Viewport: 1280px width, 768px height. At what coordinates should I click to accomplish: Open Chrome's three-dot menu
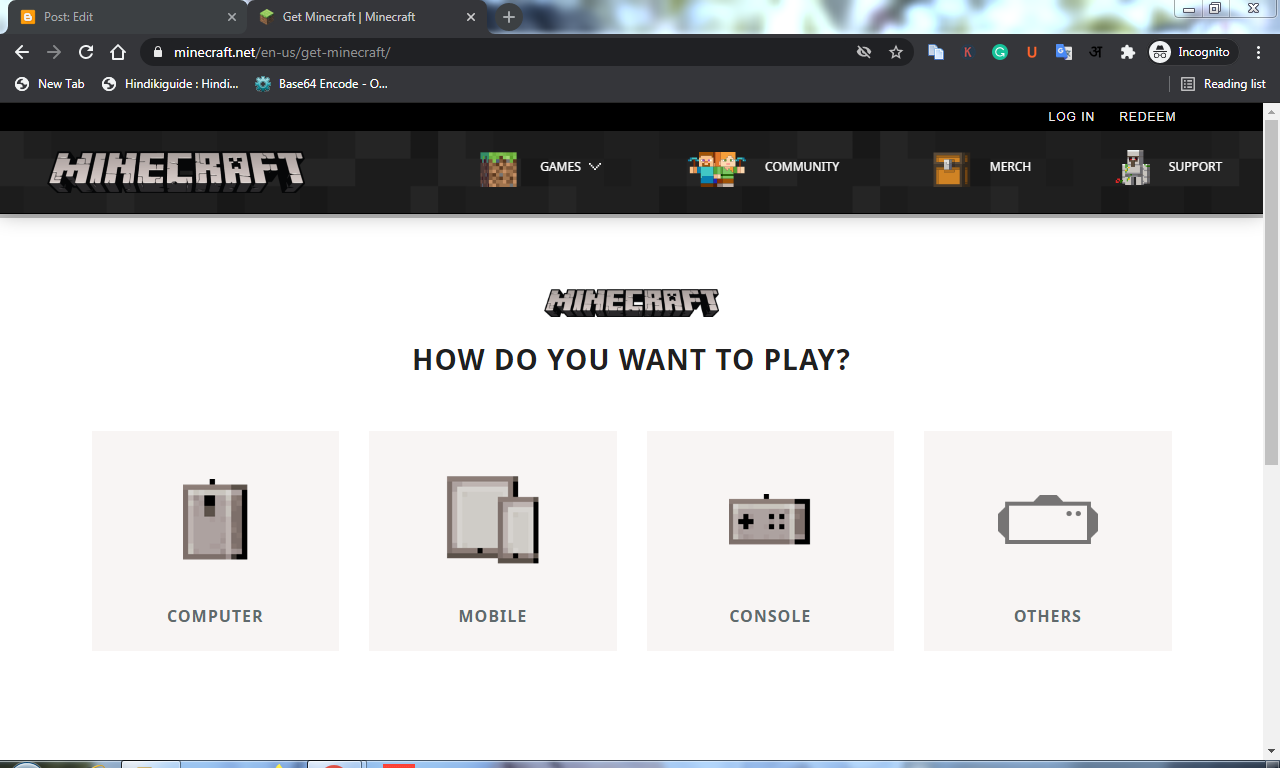1258,52
